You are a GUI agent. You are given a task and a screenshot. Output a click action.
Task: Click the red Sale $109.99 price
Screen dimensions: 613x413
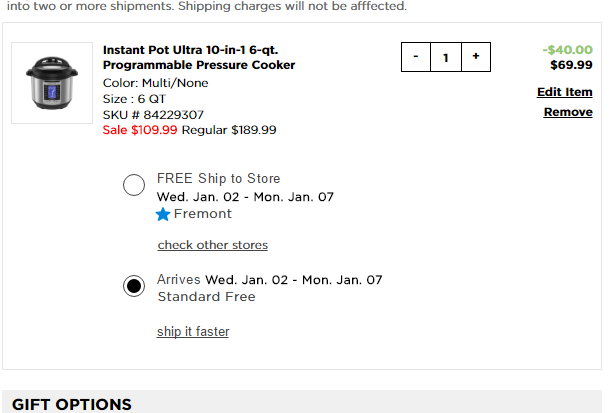coord(140,130)
